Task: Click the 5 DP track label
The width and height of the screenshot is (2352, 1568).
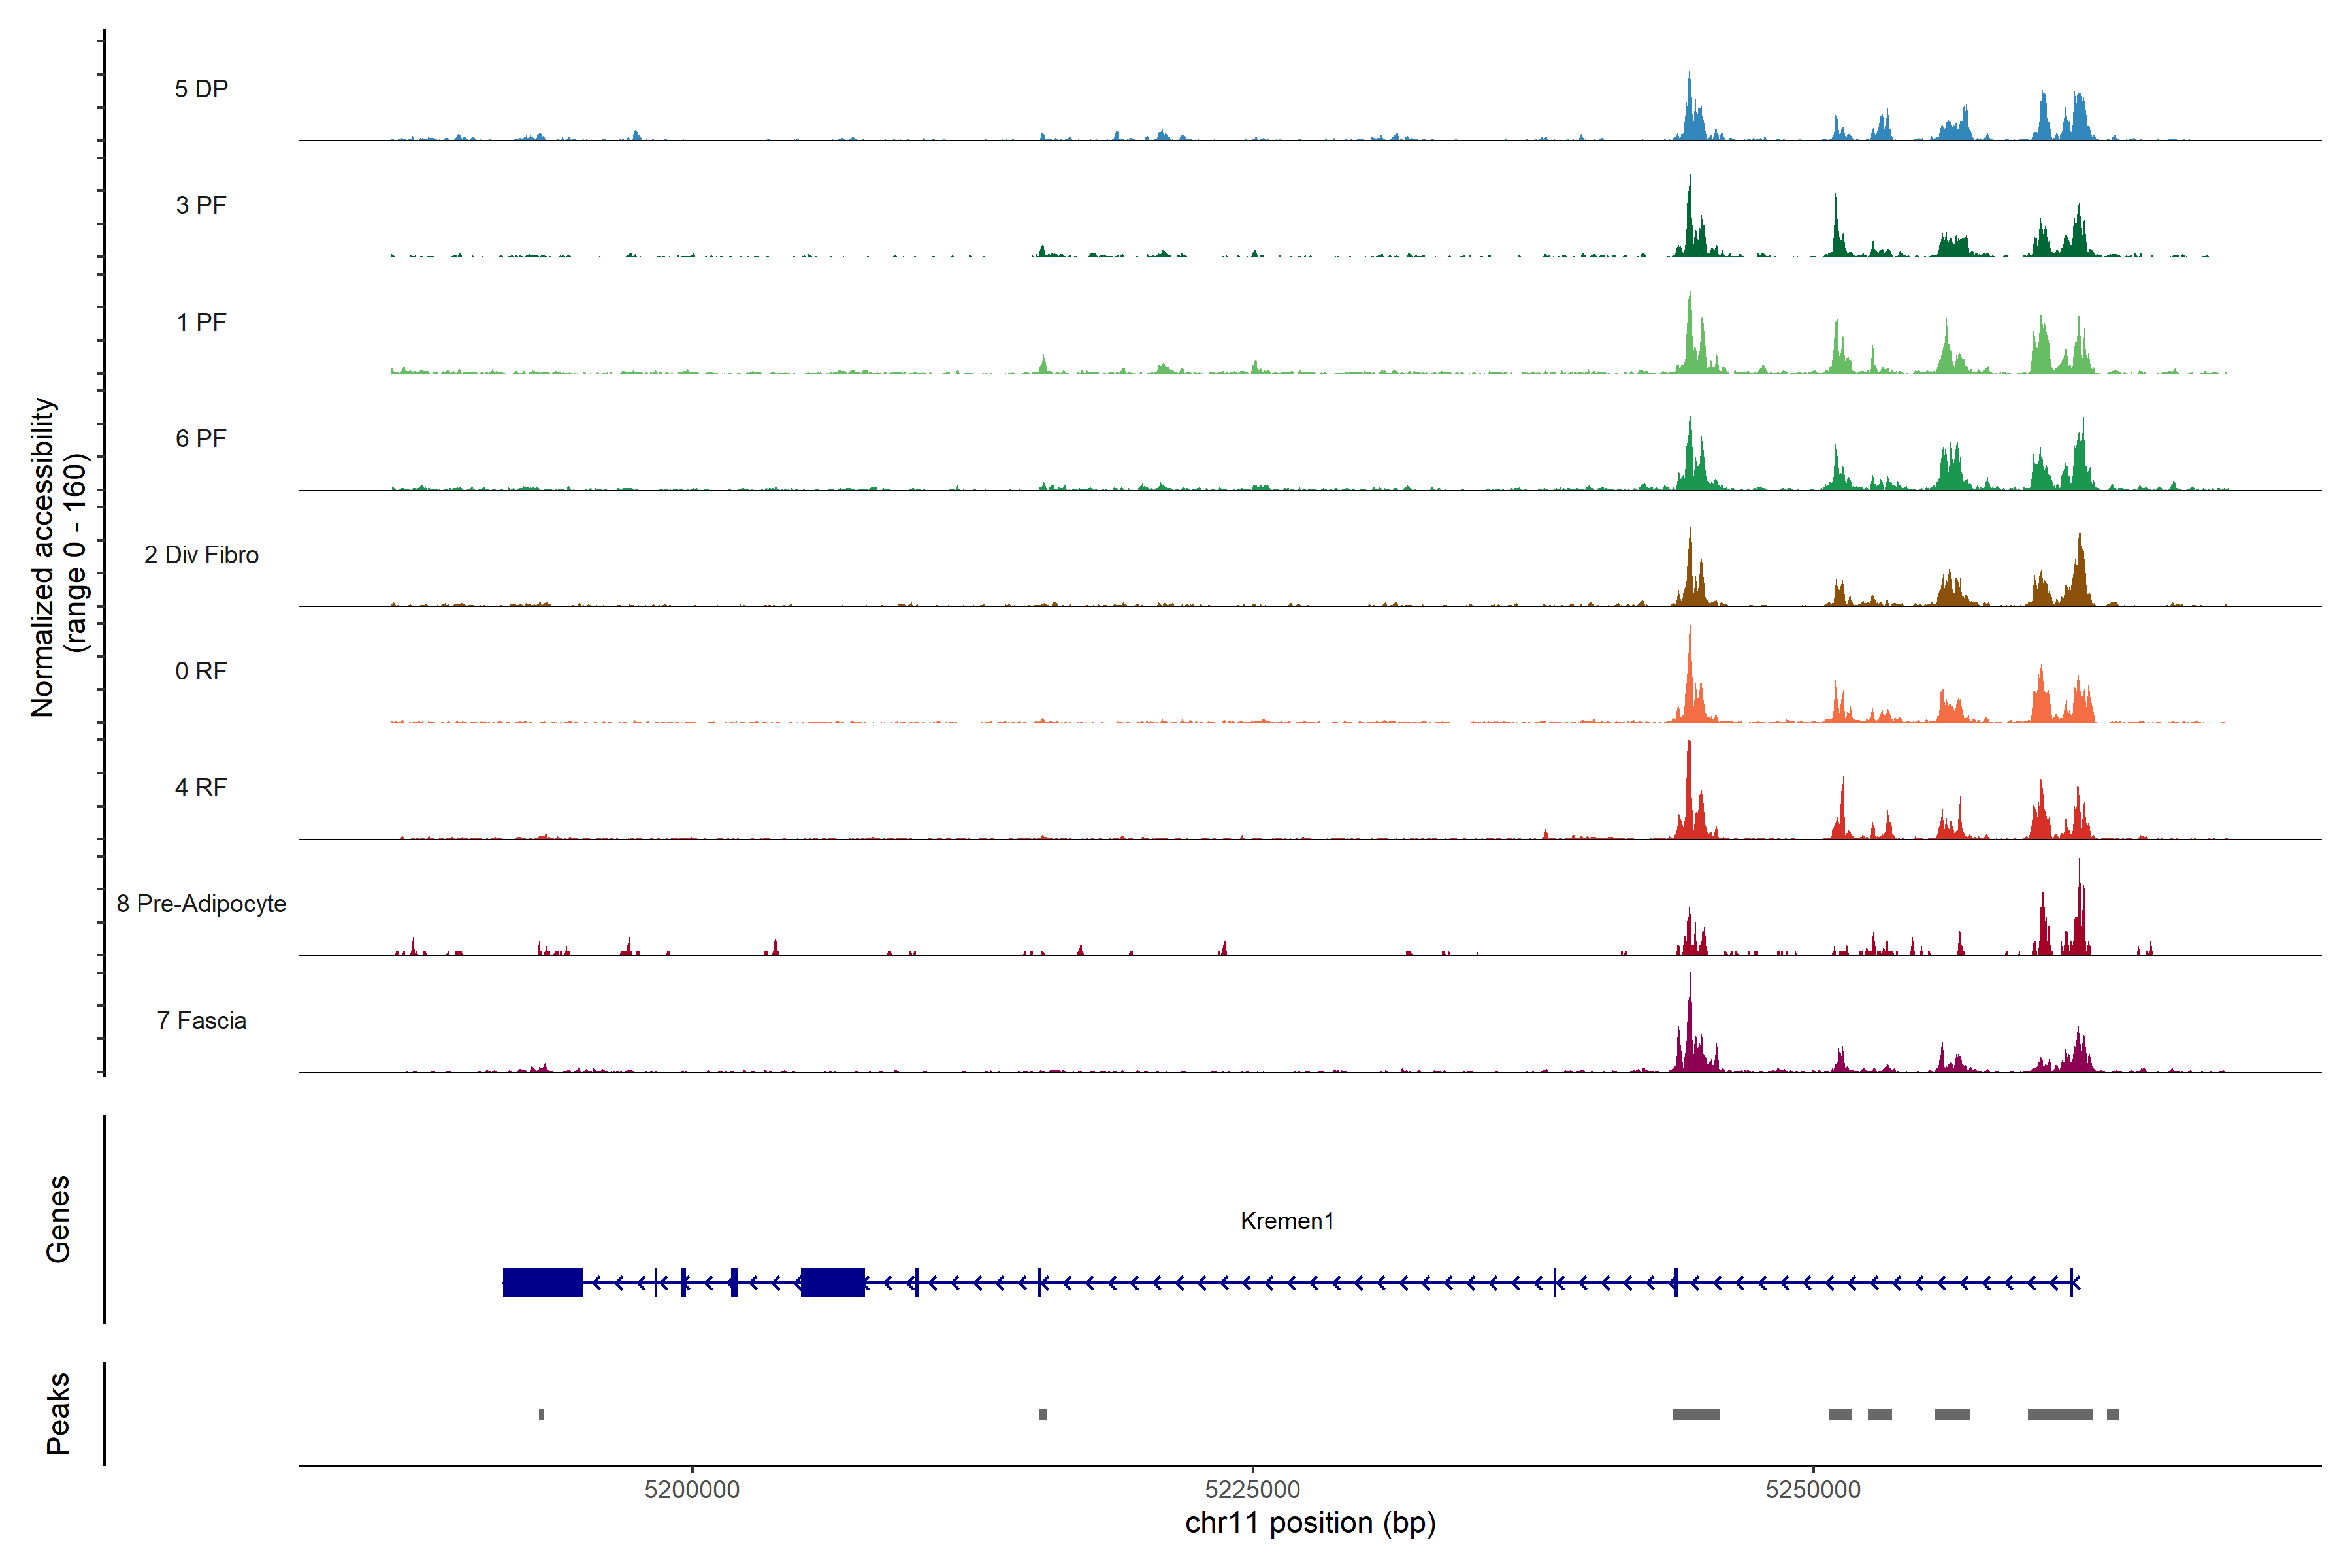Action: [x=201, y=89]
